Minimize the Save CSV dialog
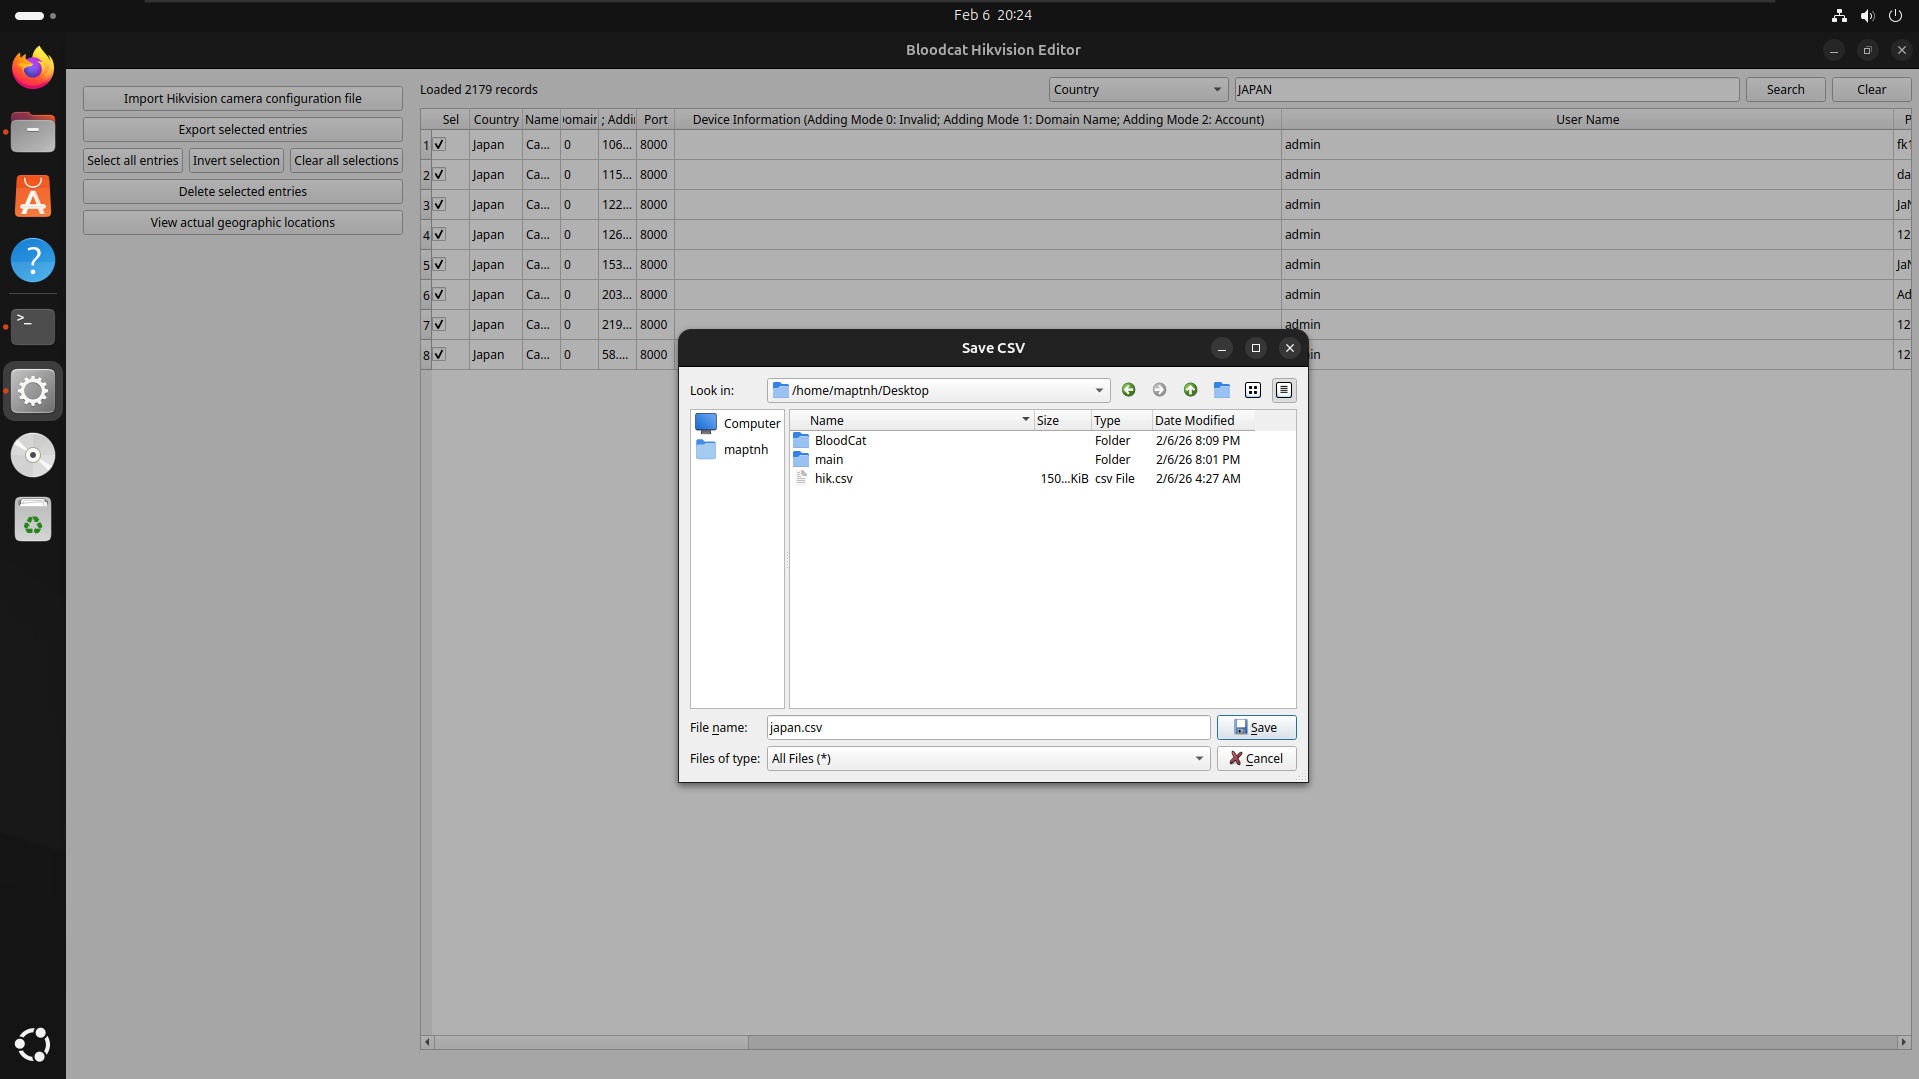Viewport: 1919px width, 1079px height. coord(1222,348)
